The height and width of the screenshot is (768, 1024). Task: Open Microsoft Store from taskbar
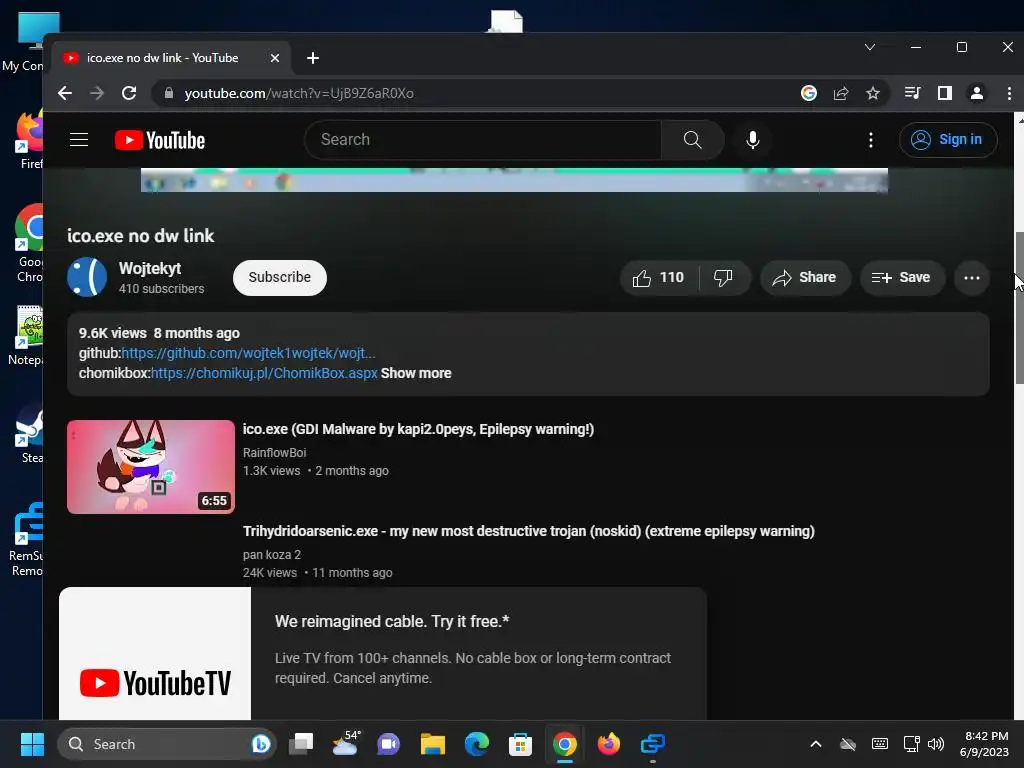pos(520,744)
